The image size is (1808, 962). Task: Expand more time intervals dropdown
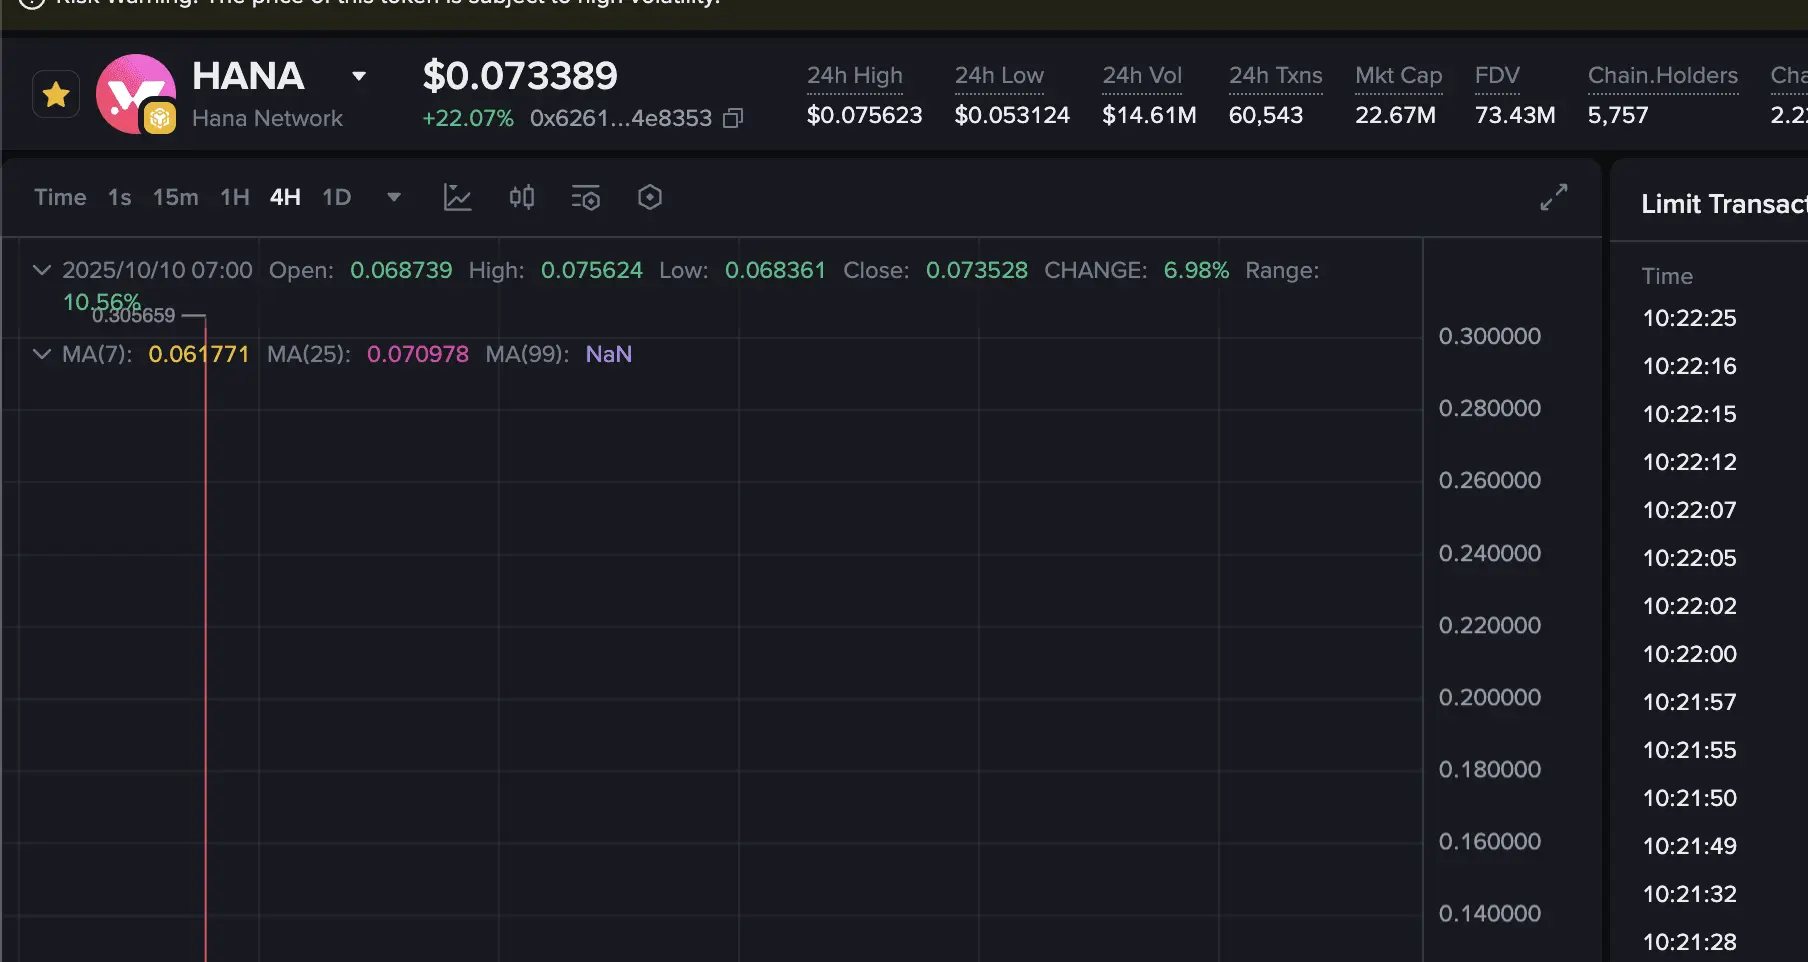(394, 197)
